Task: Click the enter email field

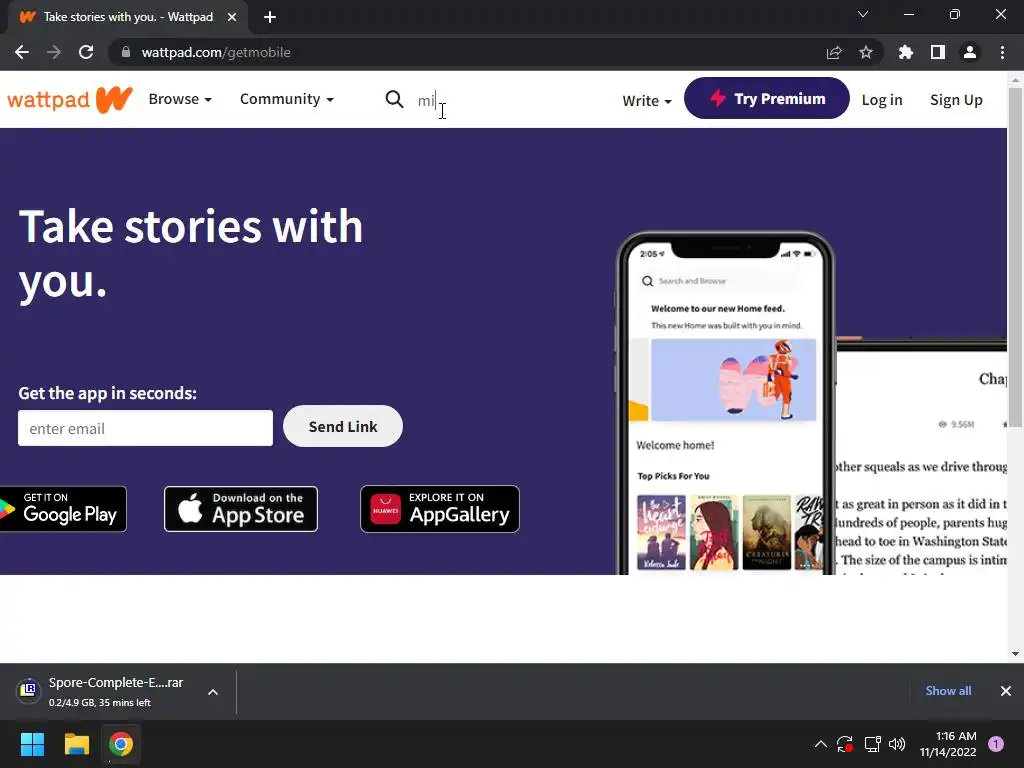Action: (x=146, y=428)
